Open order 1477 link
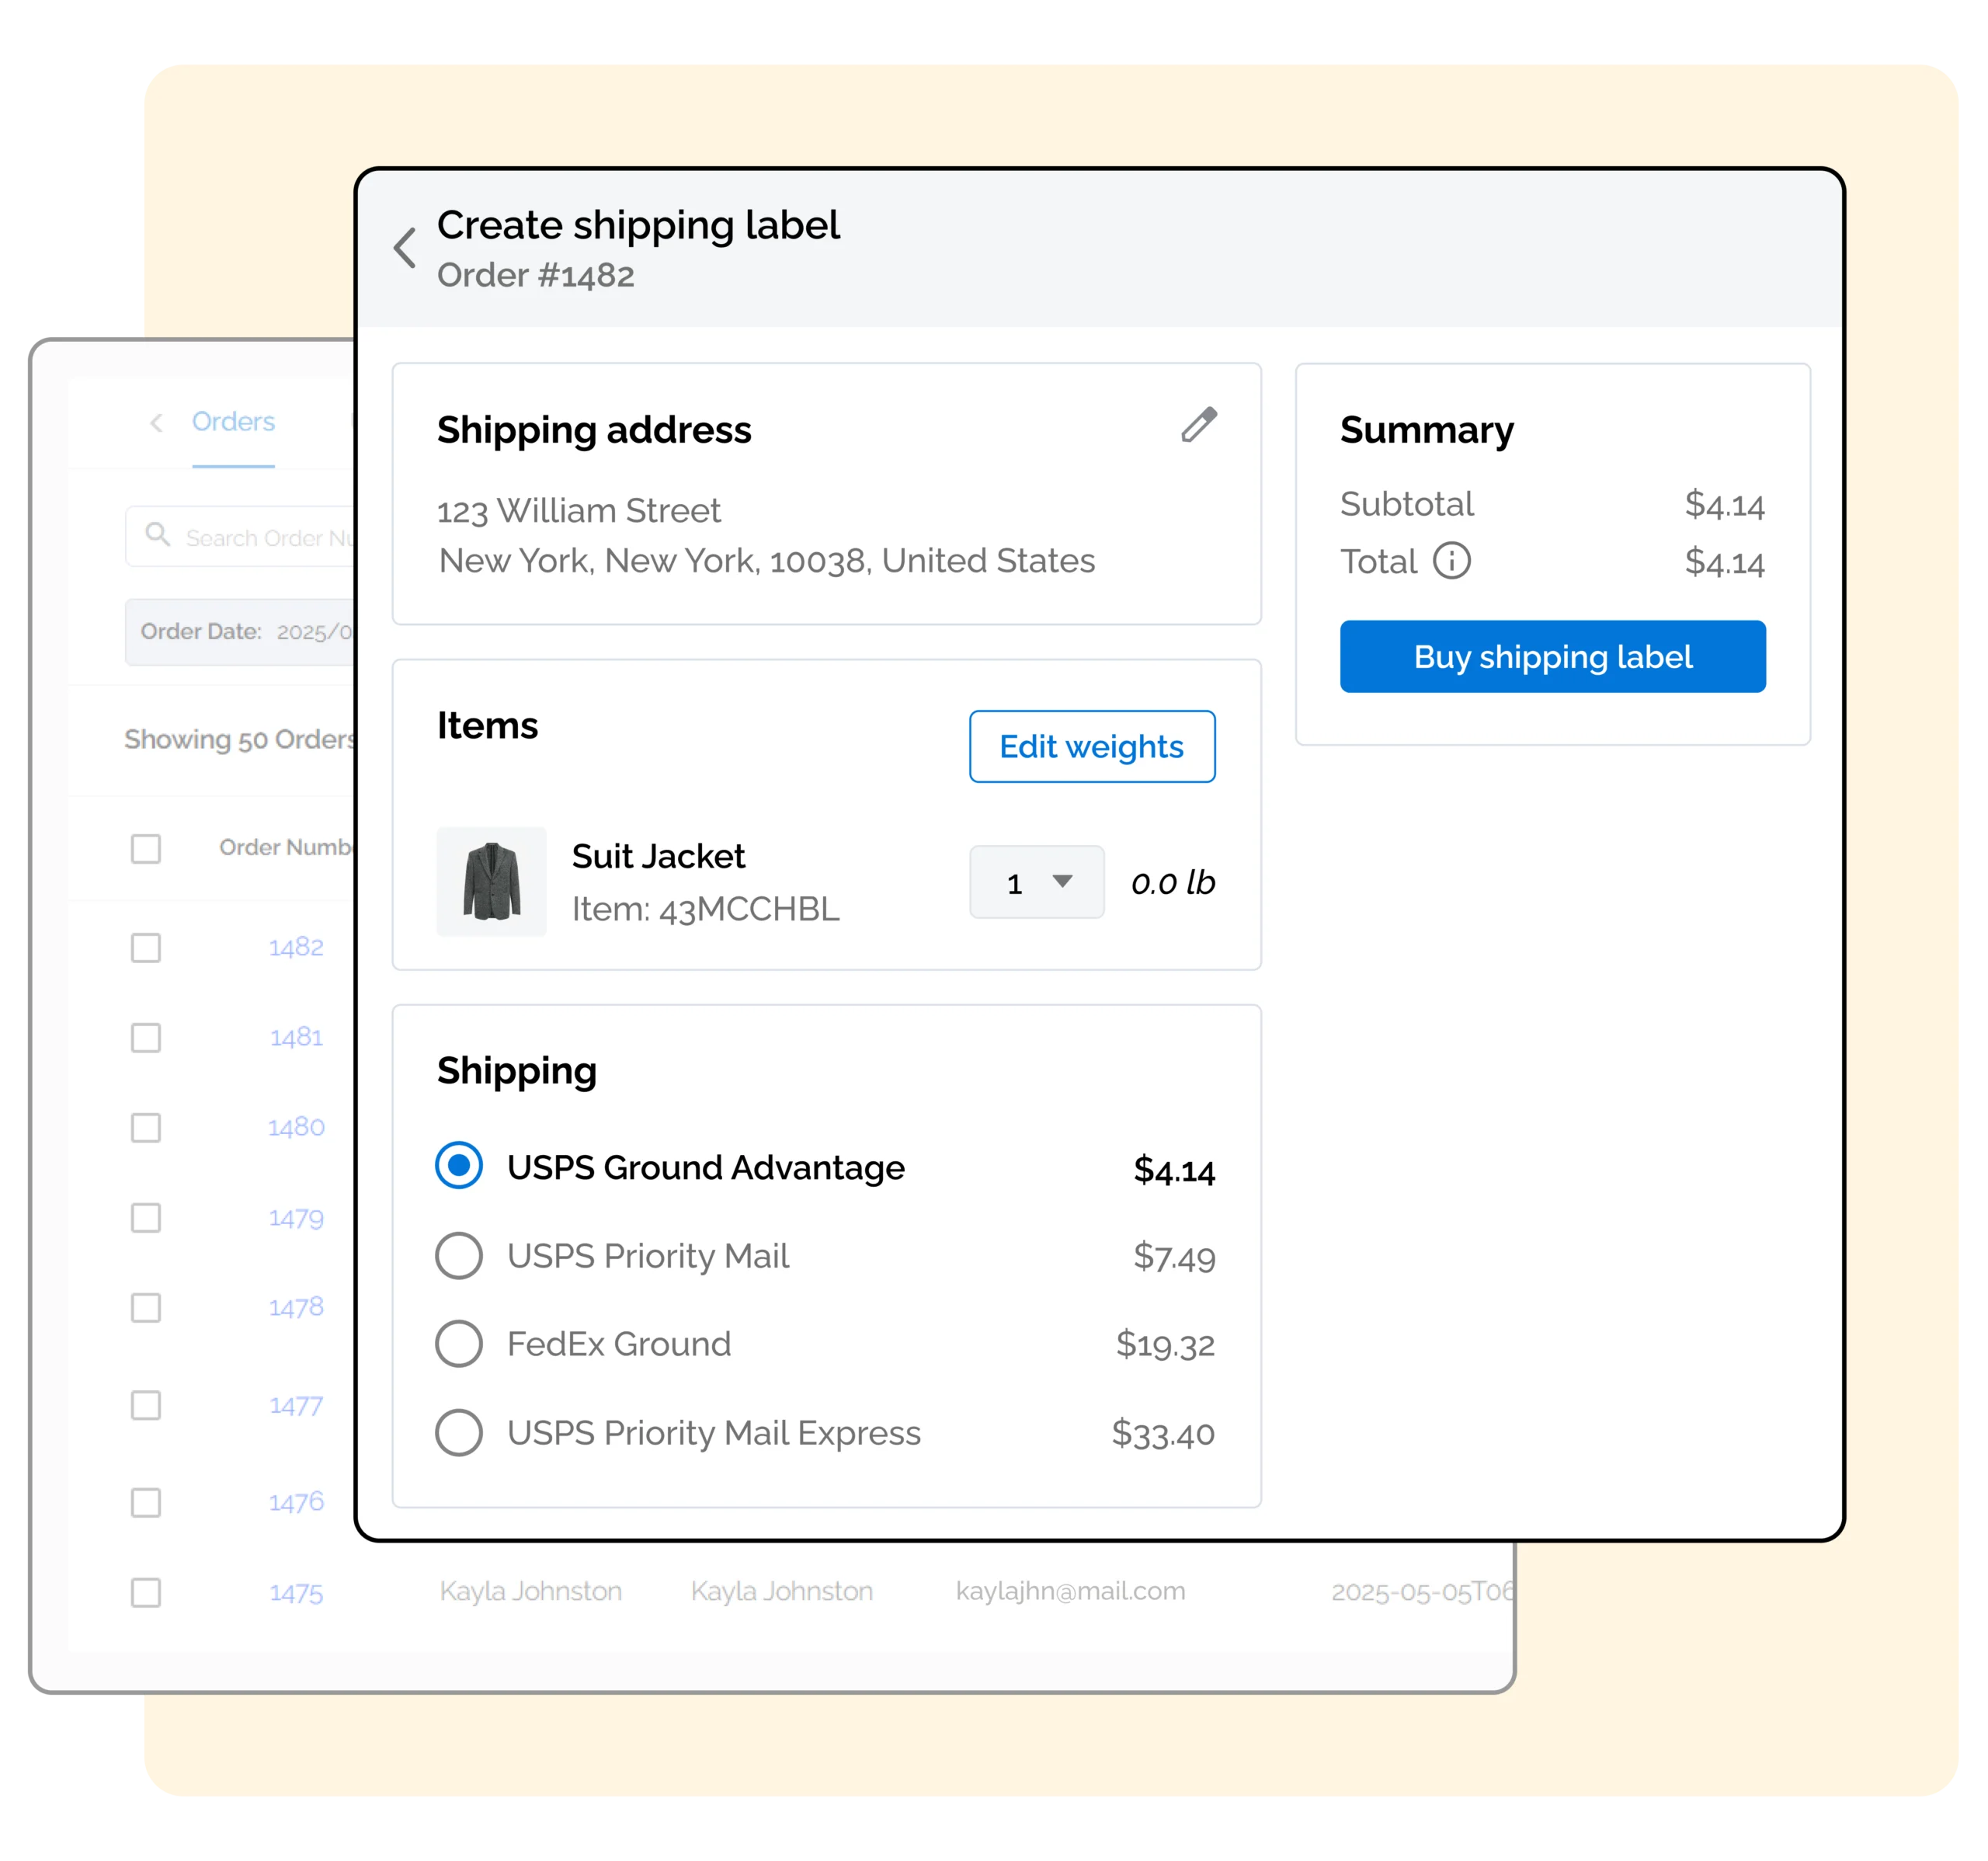Image resolution: width=1988 pixels, height=1861 pixels. (x=296, y=1405)
